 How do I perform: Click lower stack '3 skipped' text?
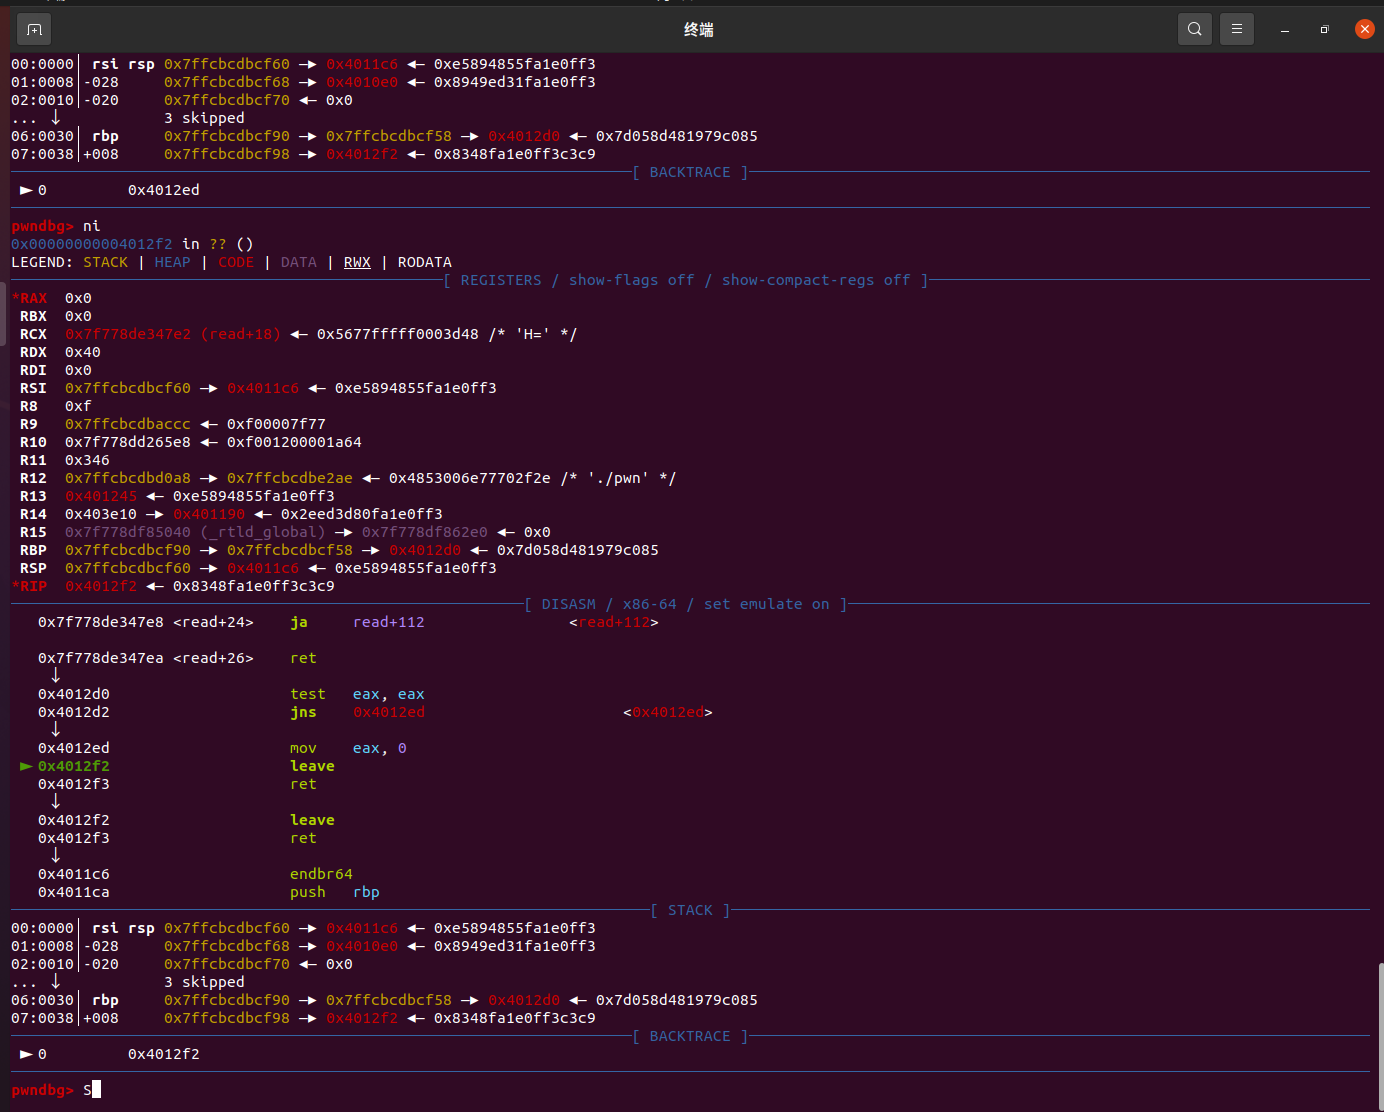click(204, 982)
